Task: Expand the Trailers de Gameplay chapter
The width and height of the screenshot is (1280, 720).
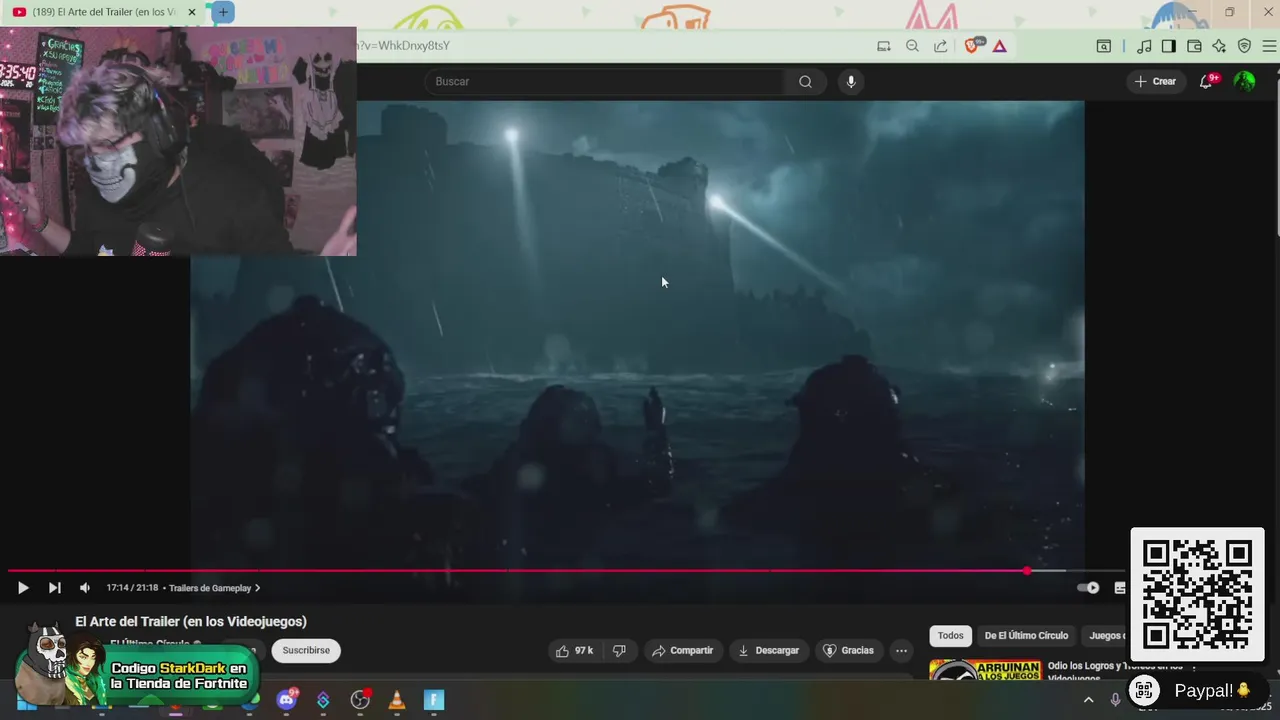Action: point(214,588)
